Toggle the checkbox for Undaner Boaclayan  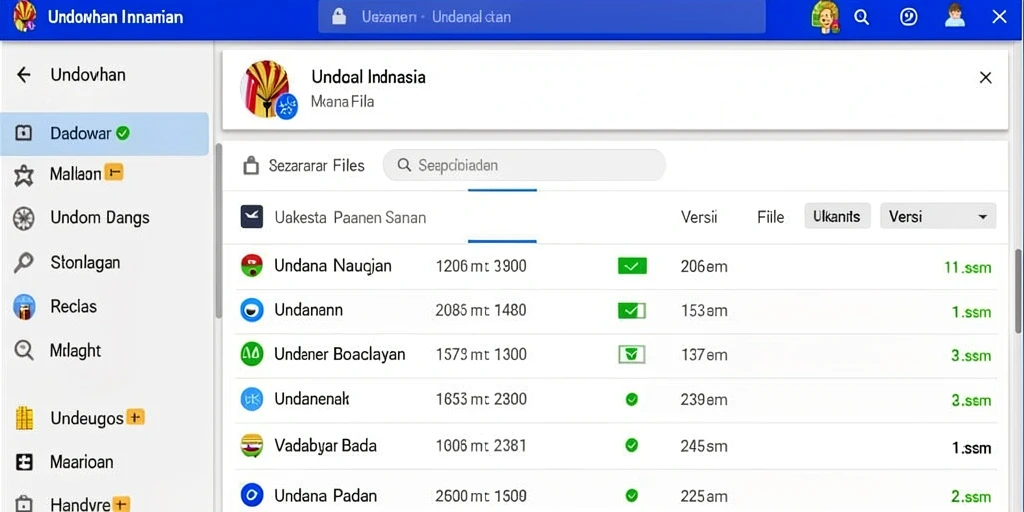coord(632,355)
